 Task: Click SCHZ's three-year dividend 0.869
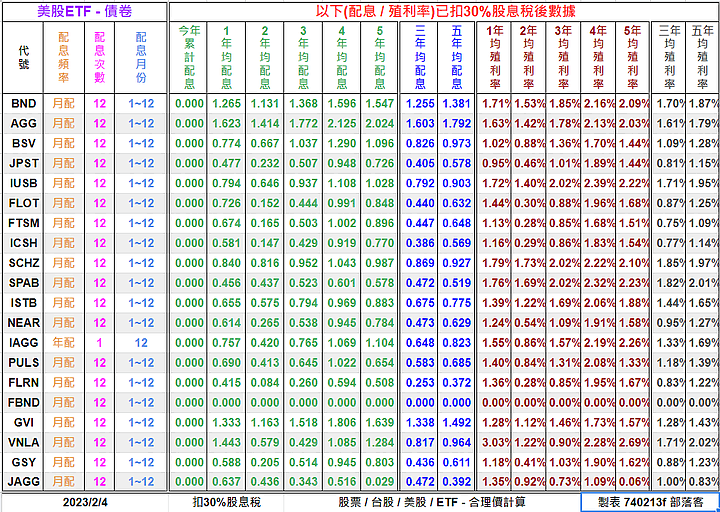tap(420, 263)
